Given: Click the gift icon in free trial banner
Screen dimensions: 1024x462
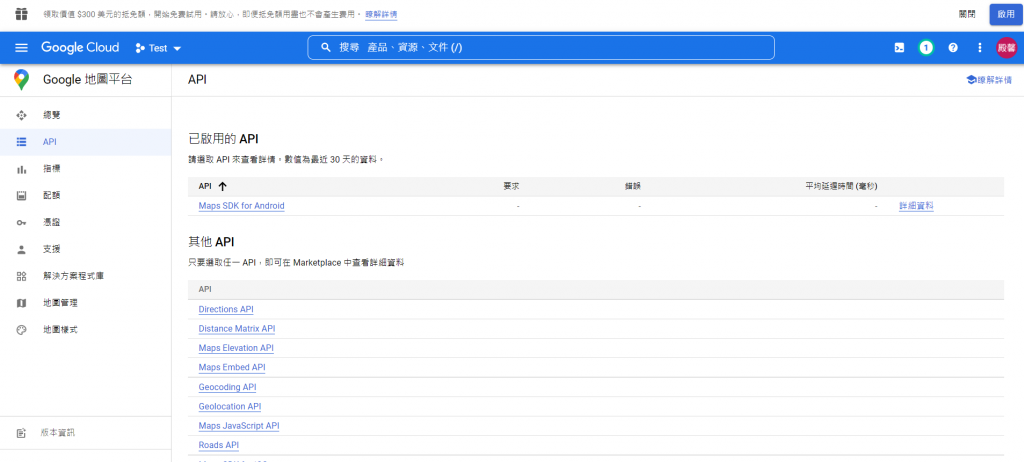Looking at the screenshot, I should (22, 14).
